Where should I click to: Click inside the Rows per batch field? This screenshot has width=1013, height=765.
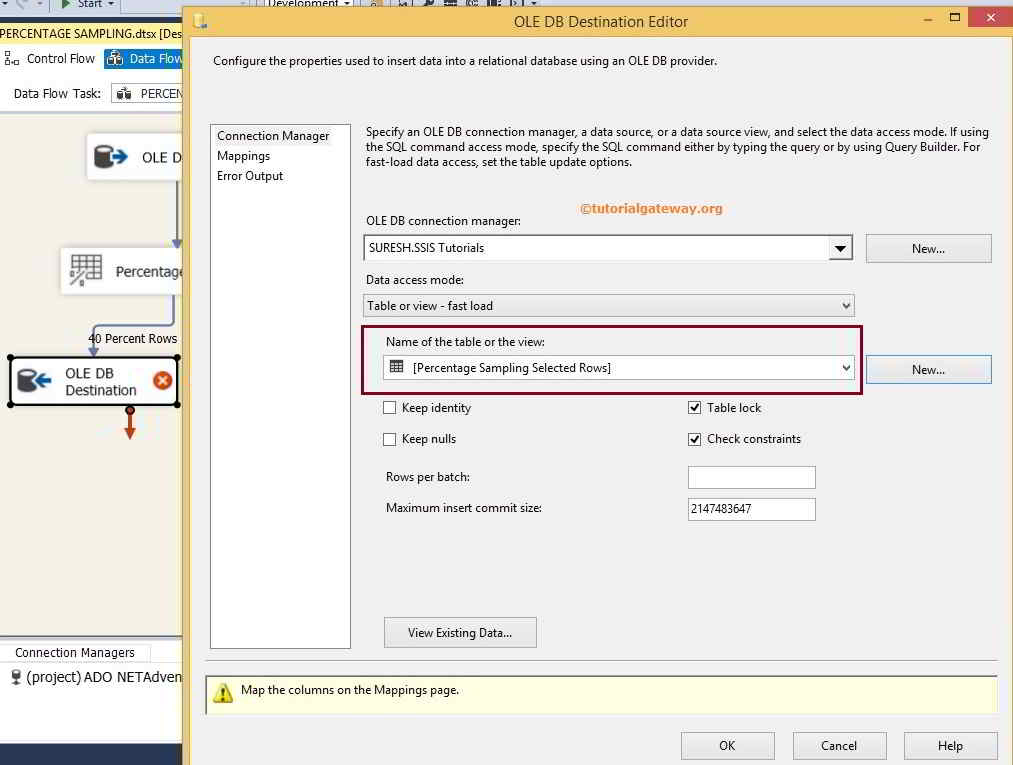click(750, 477)
